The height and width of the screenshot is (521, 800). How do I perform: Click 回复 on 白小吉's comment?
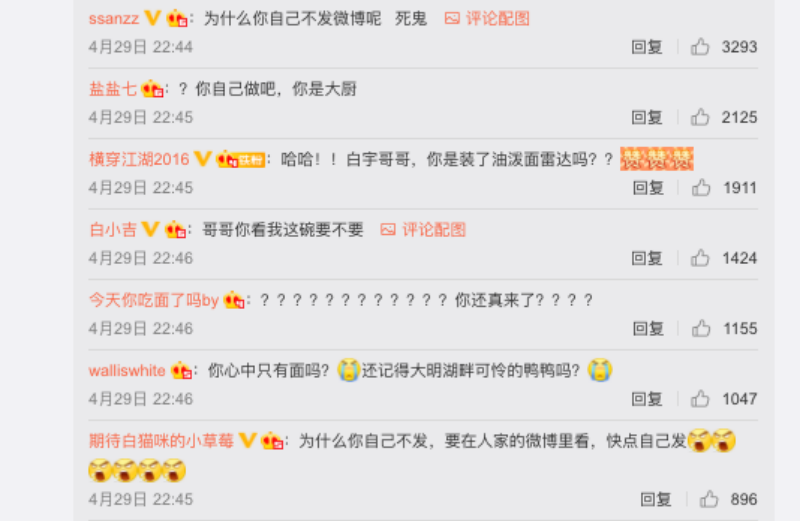pyautogui.click(x=647, y=258)
